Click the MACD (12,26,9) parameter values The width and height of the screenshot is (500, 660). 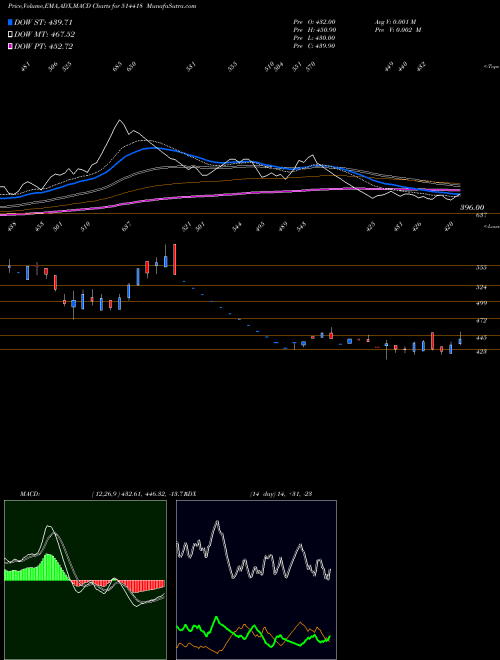(139, 494)
